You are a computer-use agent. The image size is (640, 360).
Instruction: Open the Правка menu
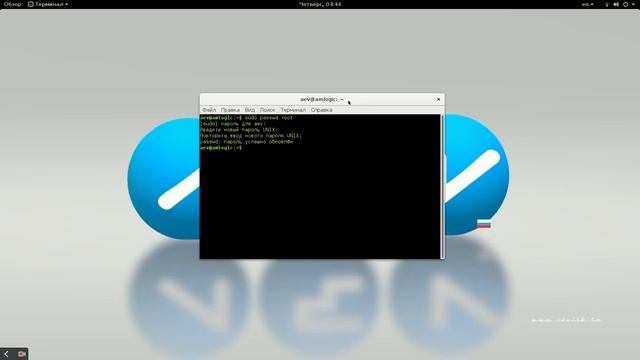point(230,110)
